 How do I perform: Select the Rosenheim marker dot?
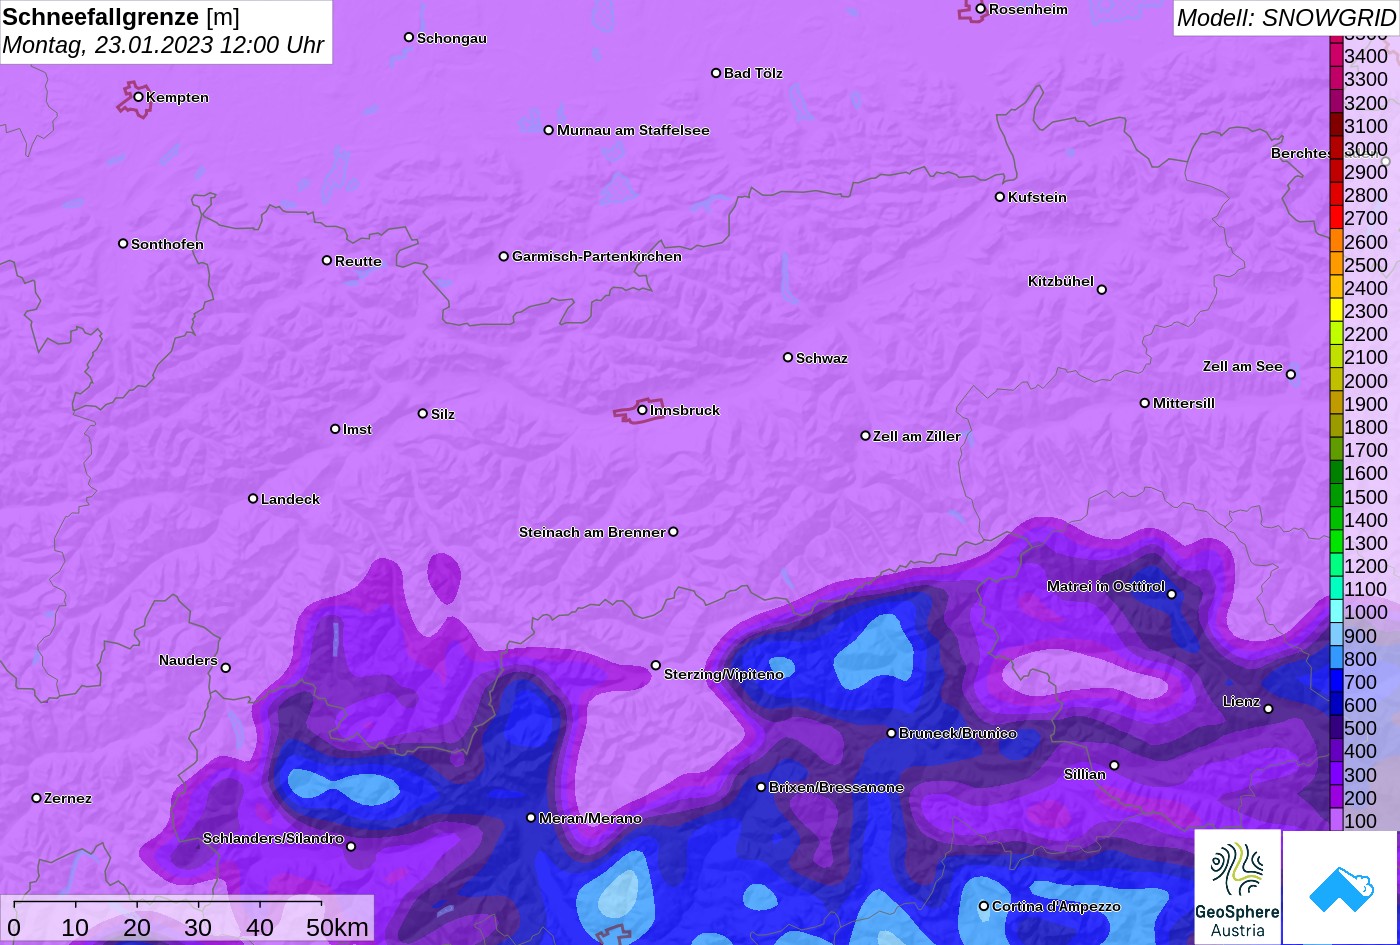pyautogui.click(x=980, y=9)
